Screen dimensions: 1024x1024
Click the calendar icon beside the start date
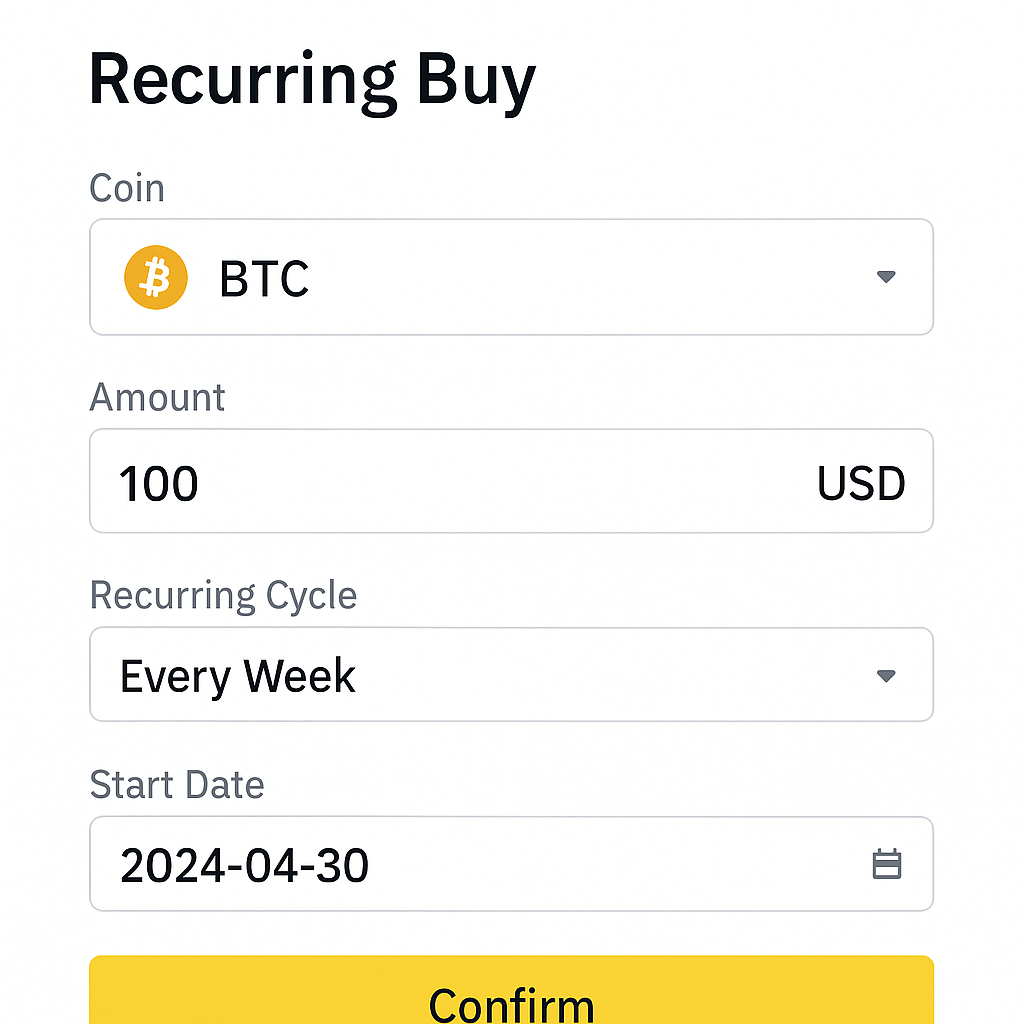(888, 863)
